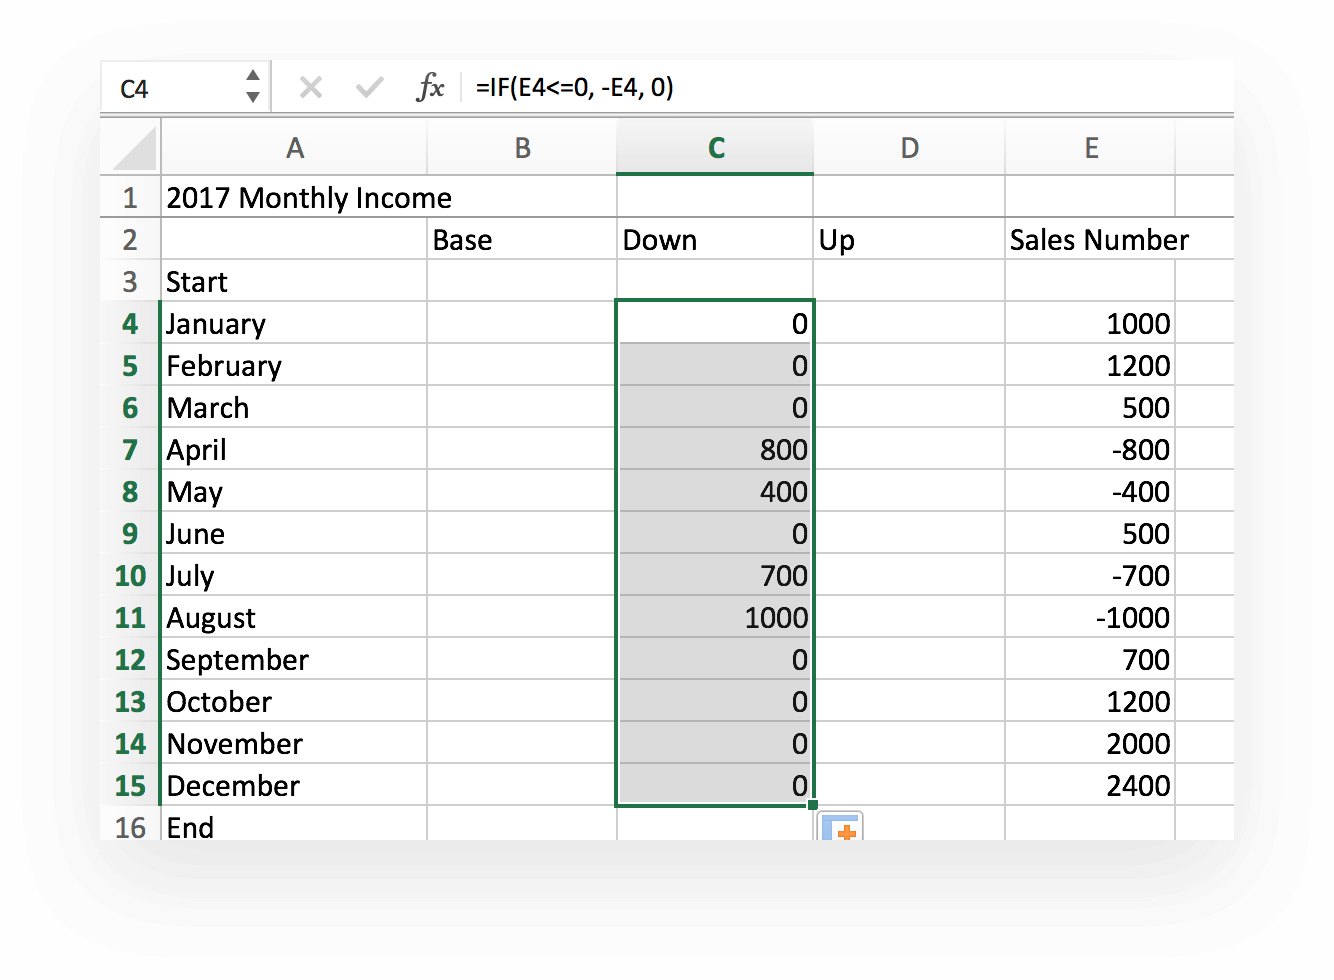Select the row 15 header
This screenshot has height=980, width=1334.
(131, 786)
